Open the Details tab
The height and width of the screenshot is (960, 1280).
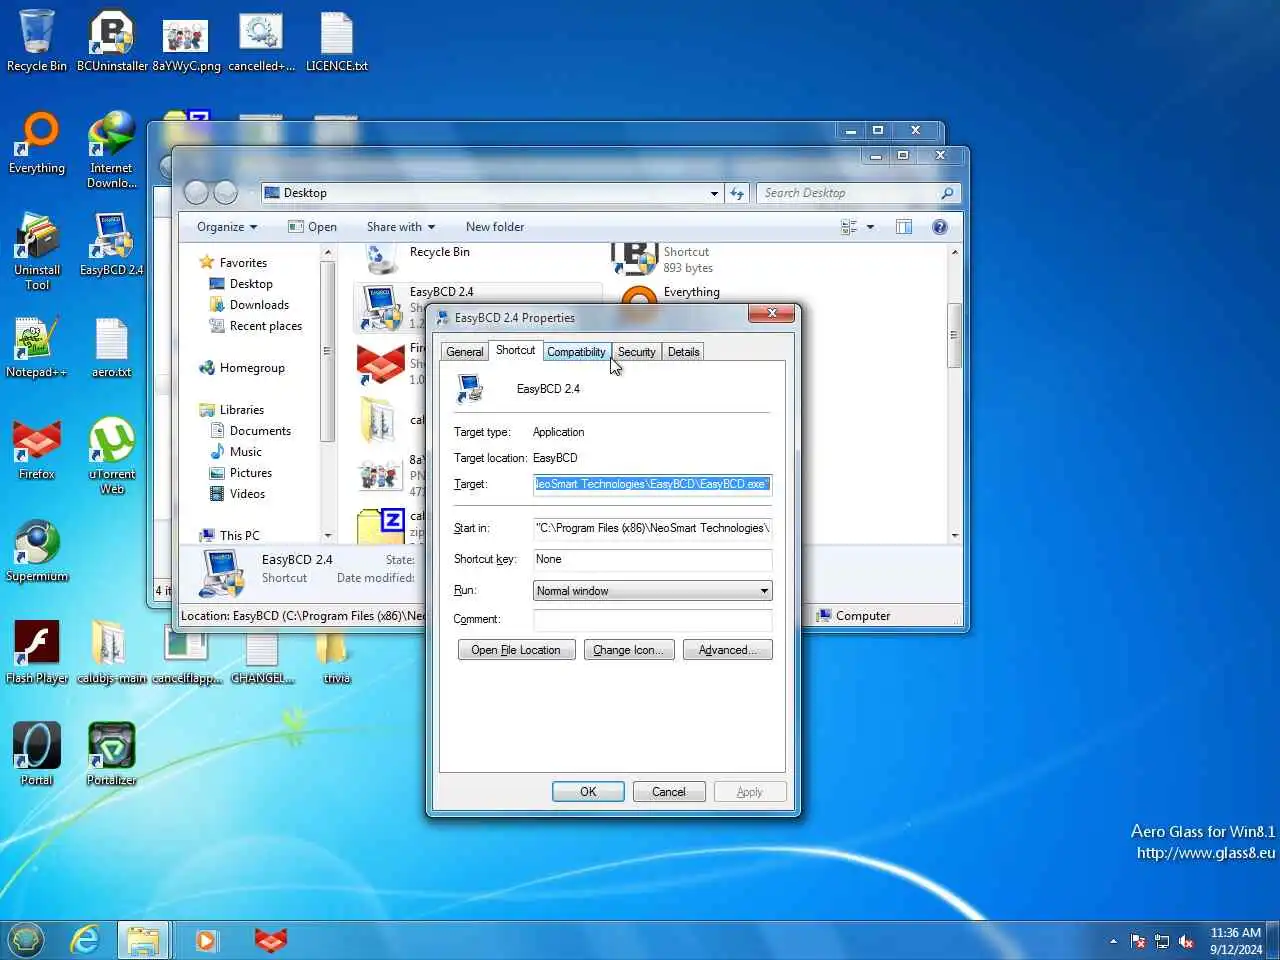coord(684,352)
